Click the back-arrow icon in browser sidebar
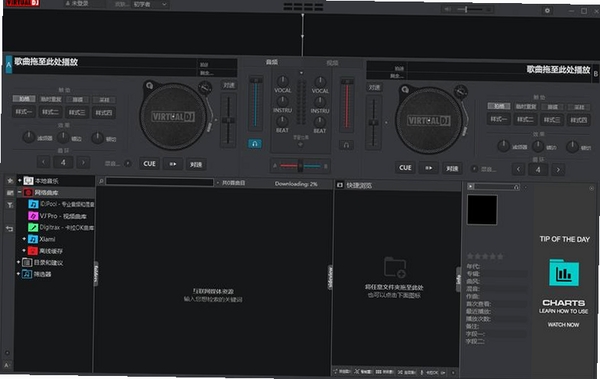The height and width of the screenshot is (379, 600). tap(10, 229)
